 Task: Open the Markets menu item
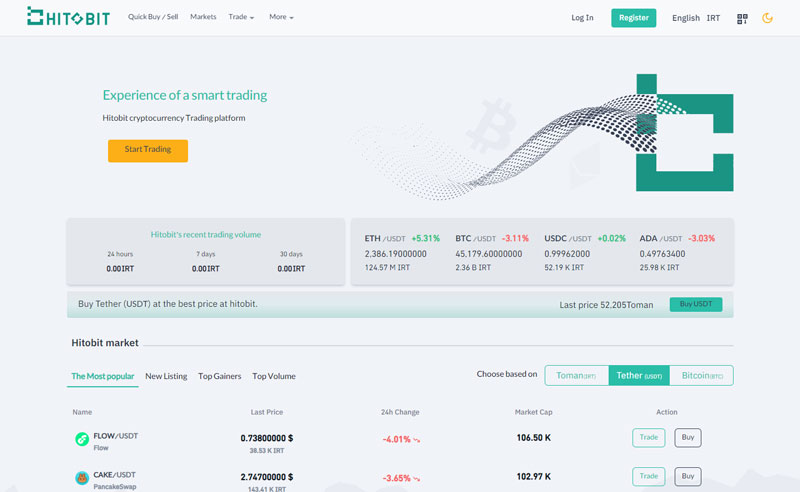[203, 17]
